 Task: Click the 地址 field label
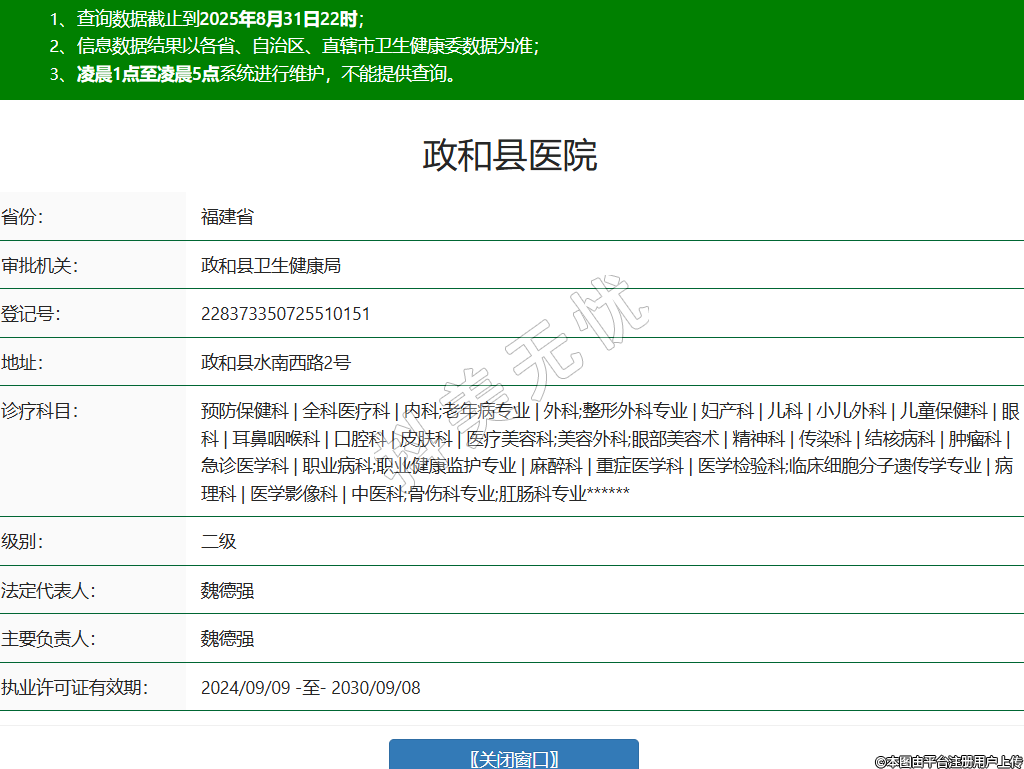point(22,362)
